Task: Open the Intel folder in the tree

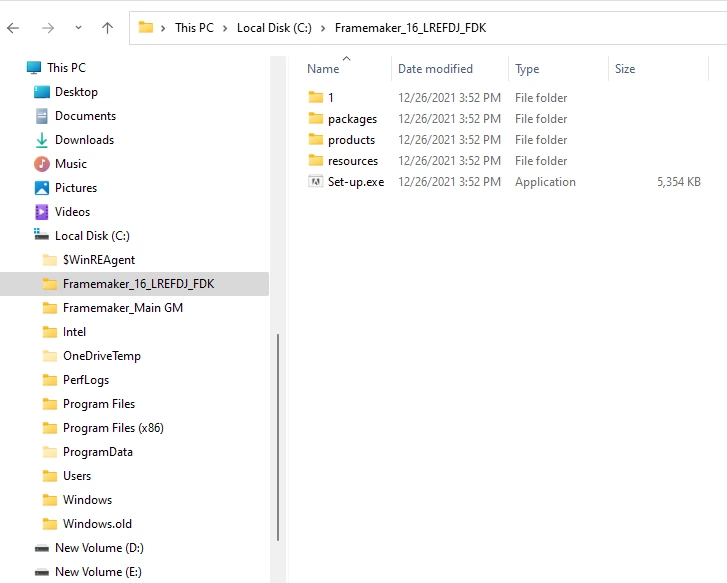Action: tap(74, 332)
